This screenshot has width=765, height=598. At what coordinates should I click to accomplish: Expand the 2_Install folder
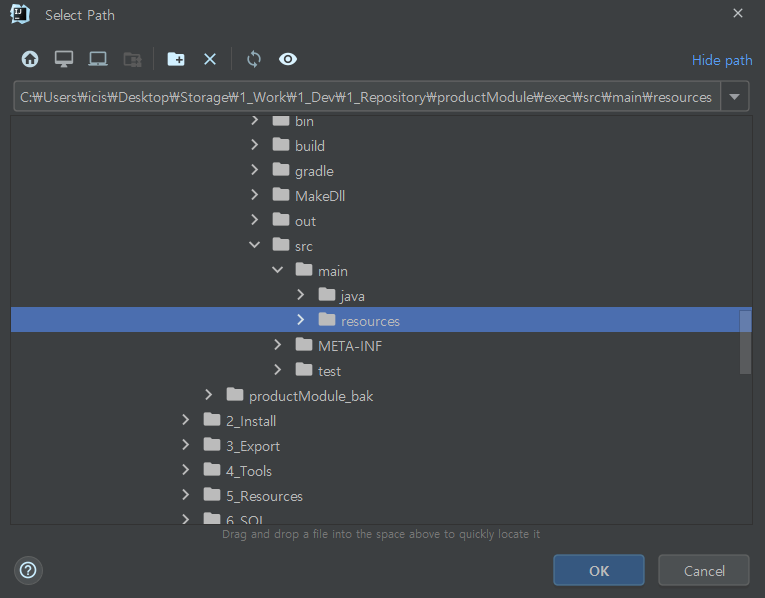(x=185, y=419)
